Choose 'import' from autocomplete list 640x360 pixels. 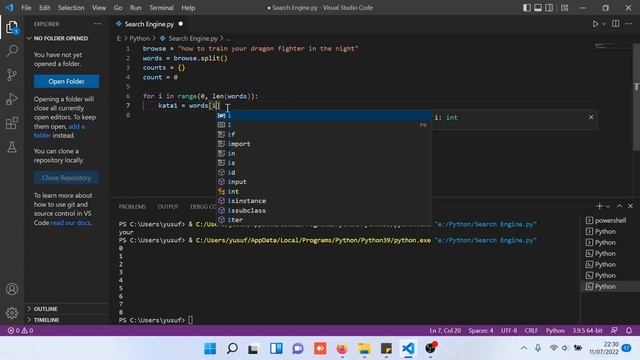point(324,144)
